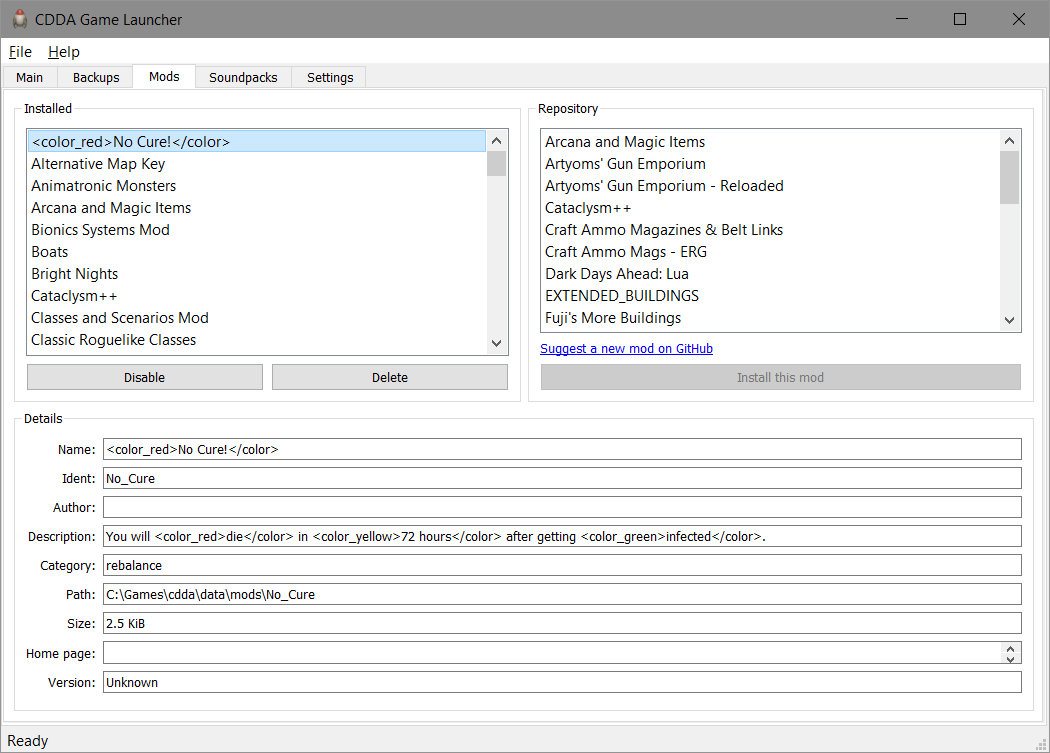1050x753 pixels.
Task: Click Repository list scrollbar thumb
Action: 1010,178
